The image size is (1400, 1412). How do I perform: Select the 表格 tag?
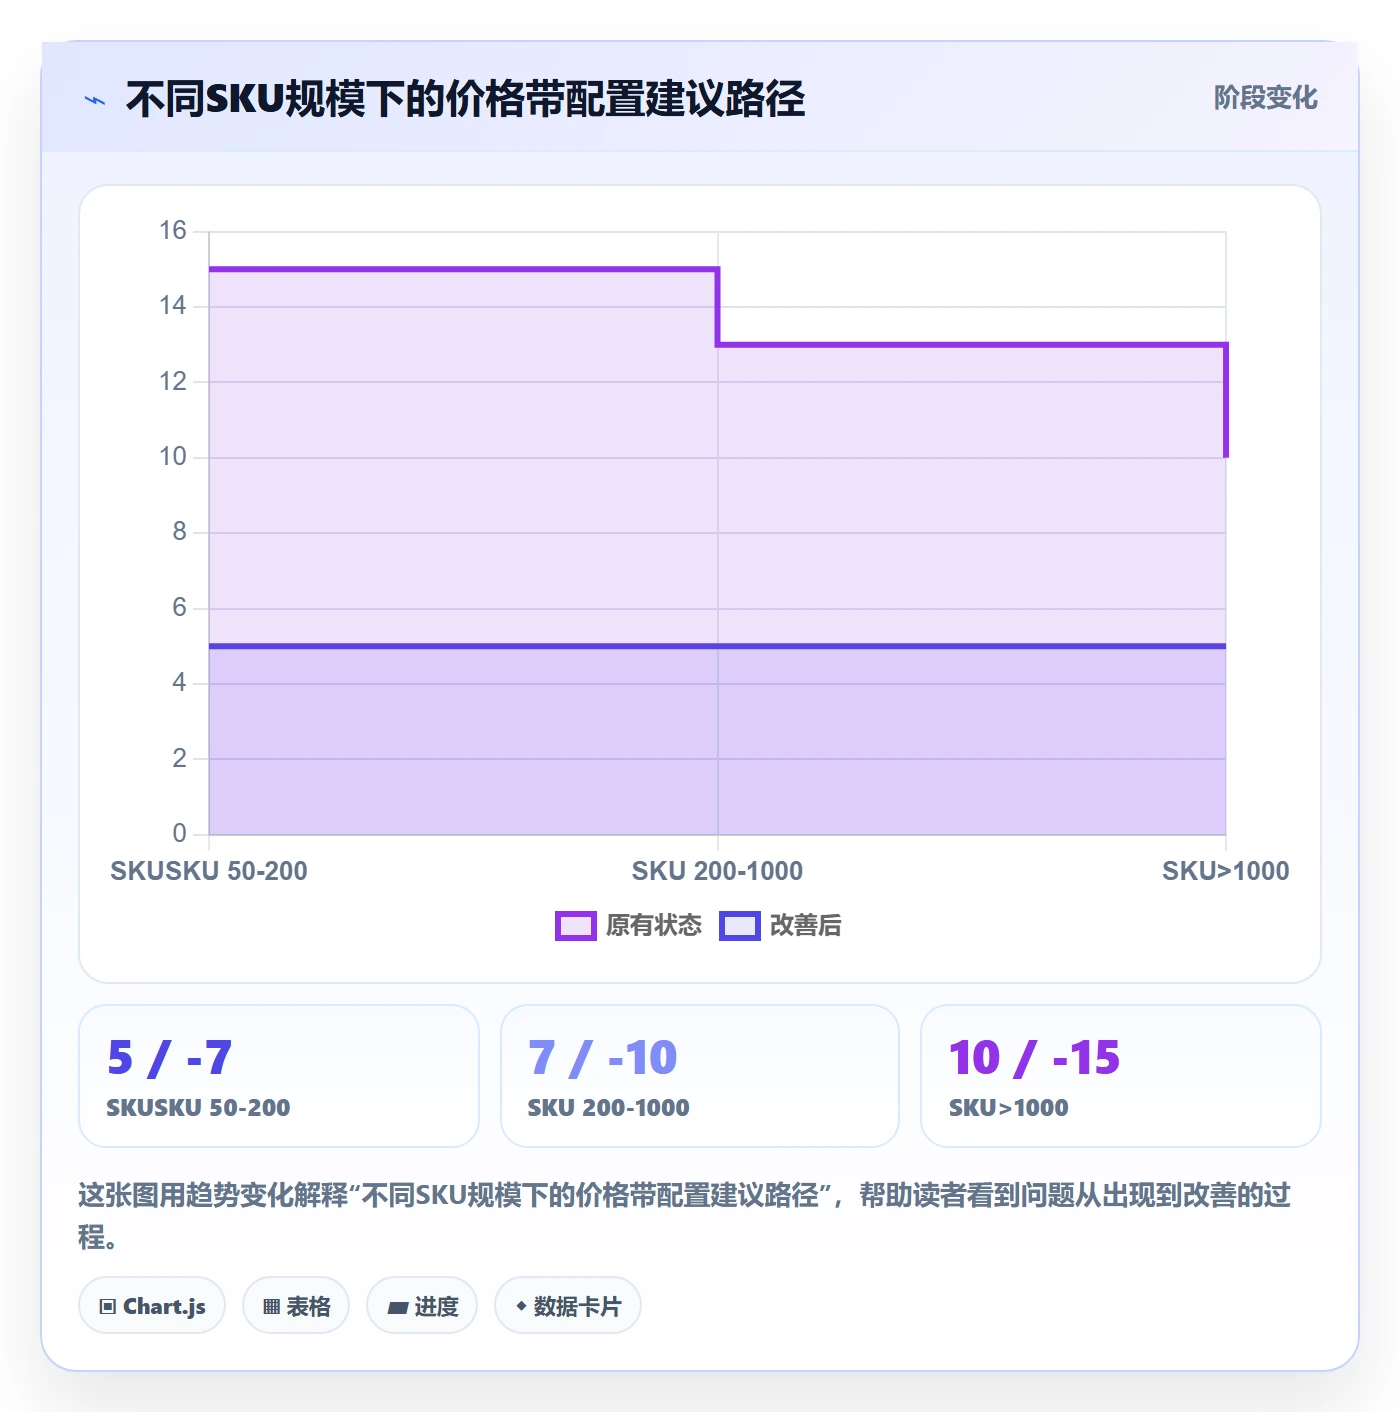coord(296,1305)
